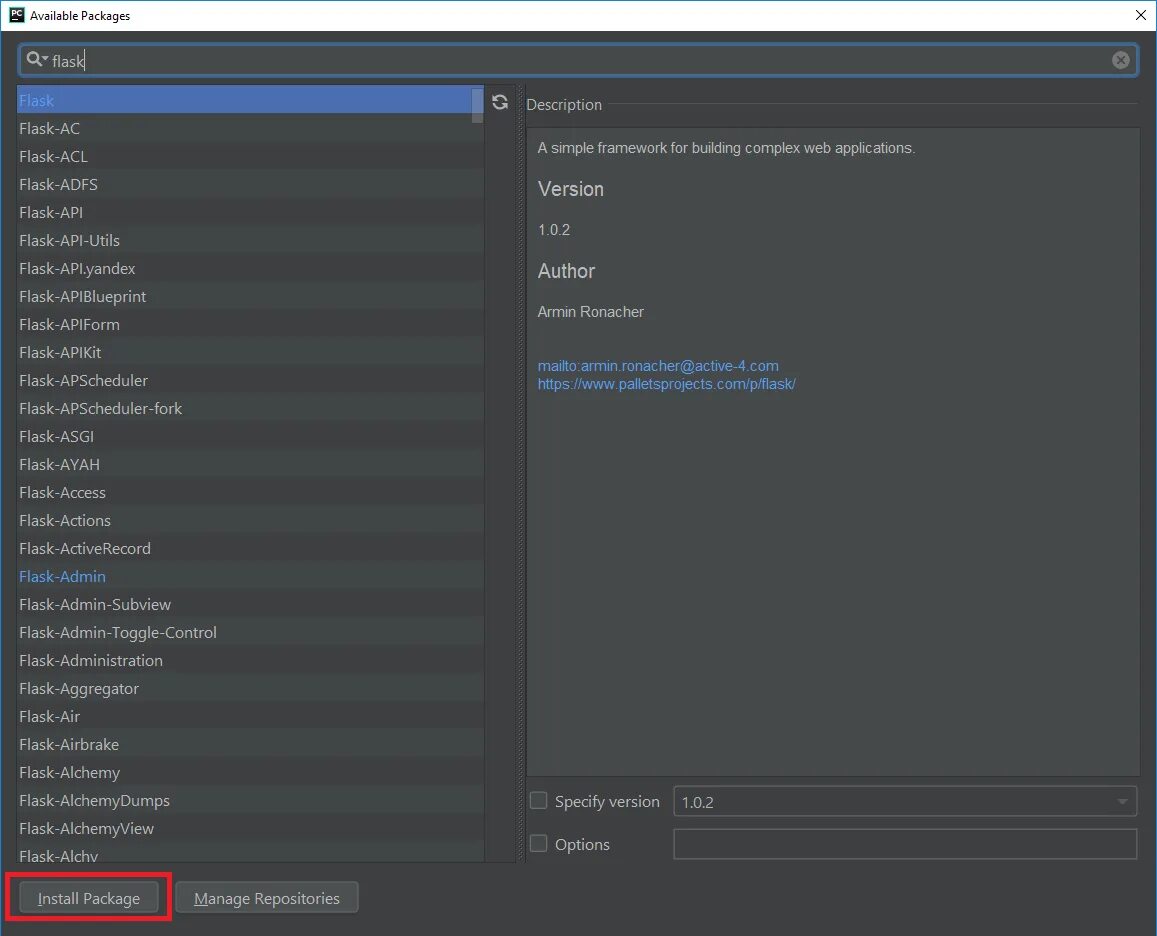Viewport: 1157px width, 936px height.
Task: Select the Flask-API package
Action: (249, 213)
